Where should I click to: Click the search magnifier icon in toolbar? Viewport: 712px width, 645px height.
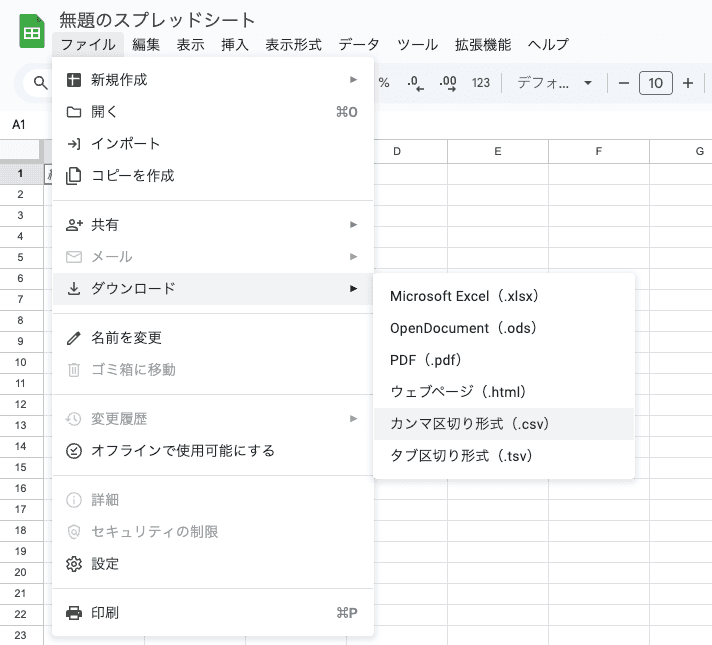coord(40,83)
